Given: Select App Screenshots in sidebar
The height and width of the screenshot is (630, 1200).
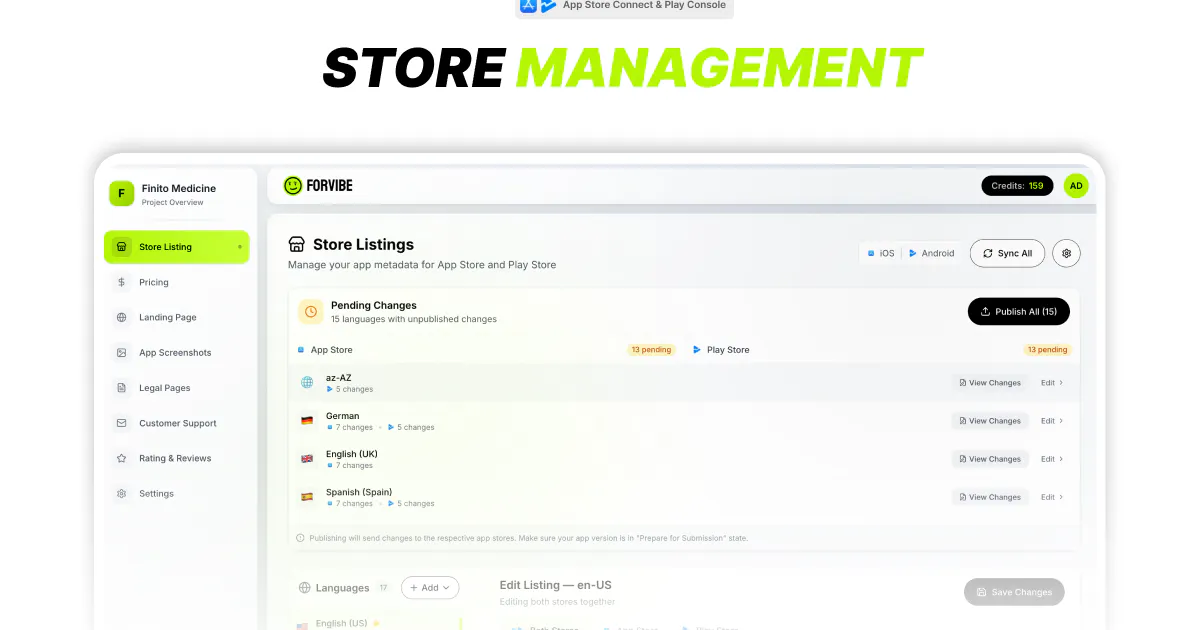Looking at the screenshot, I should [x=176, y=353].
